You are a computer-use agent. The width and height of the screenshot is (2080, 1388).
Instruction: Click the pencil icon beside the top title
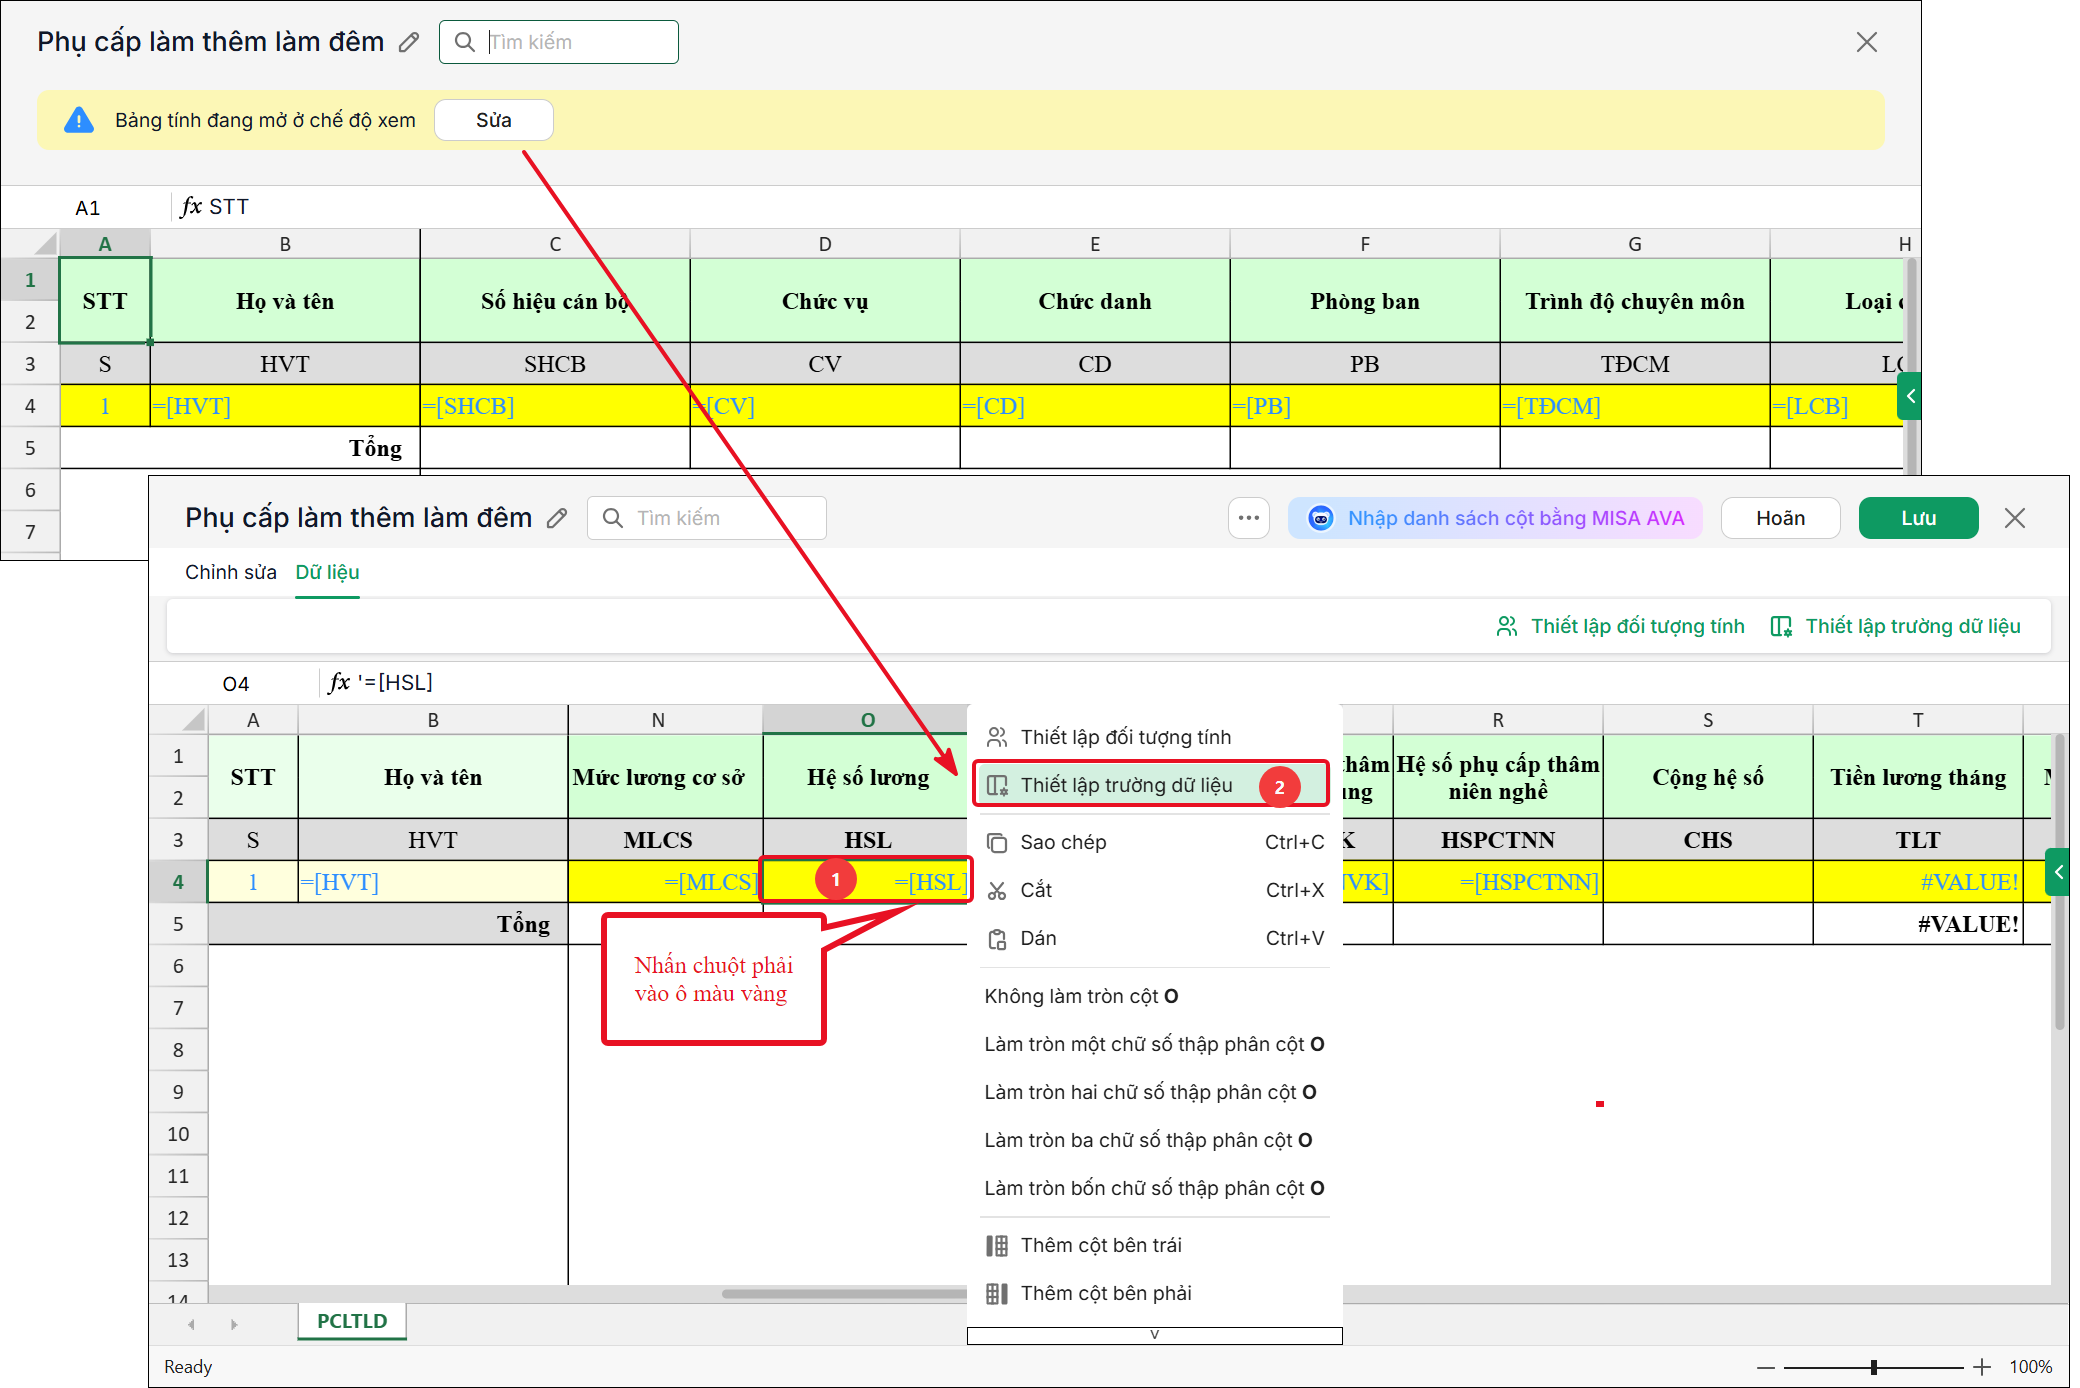(409, 42)
